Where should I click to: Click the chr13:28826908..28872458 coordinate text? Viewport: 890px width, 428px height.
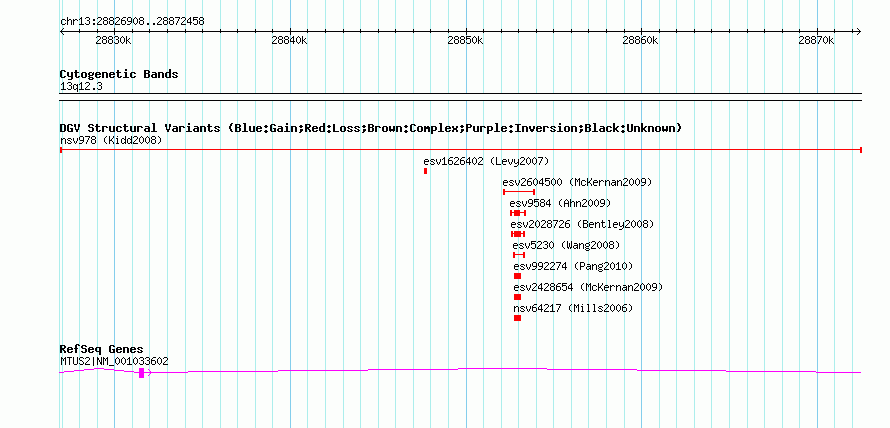[132, 22]
